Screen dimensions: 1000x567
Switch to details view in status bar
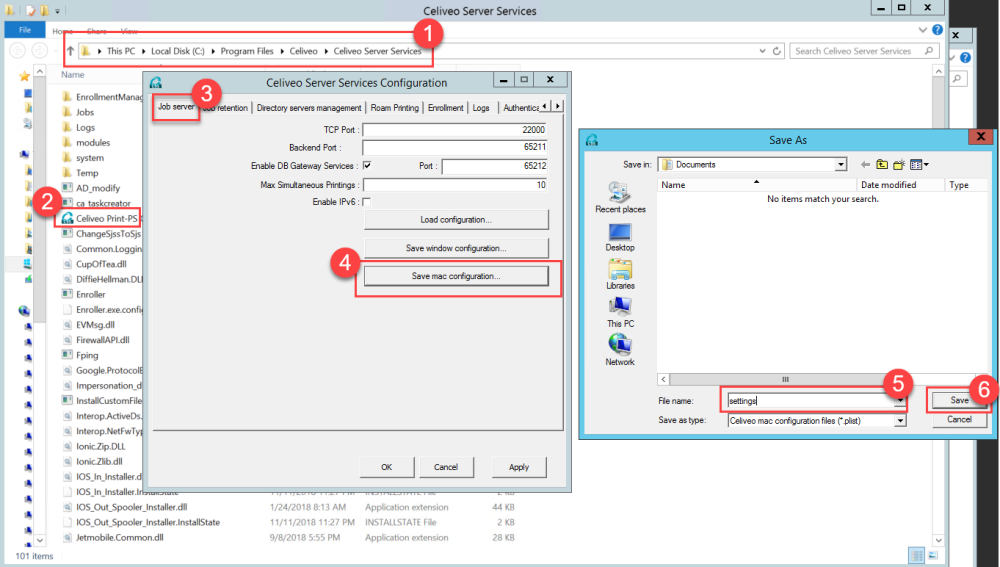click(916, 556)
